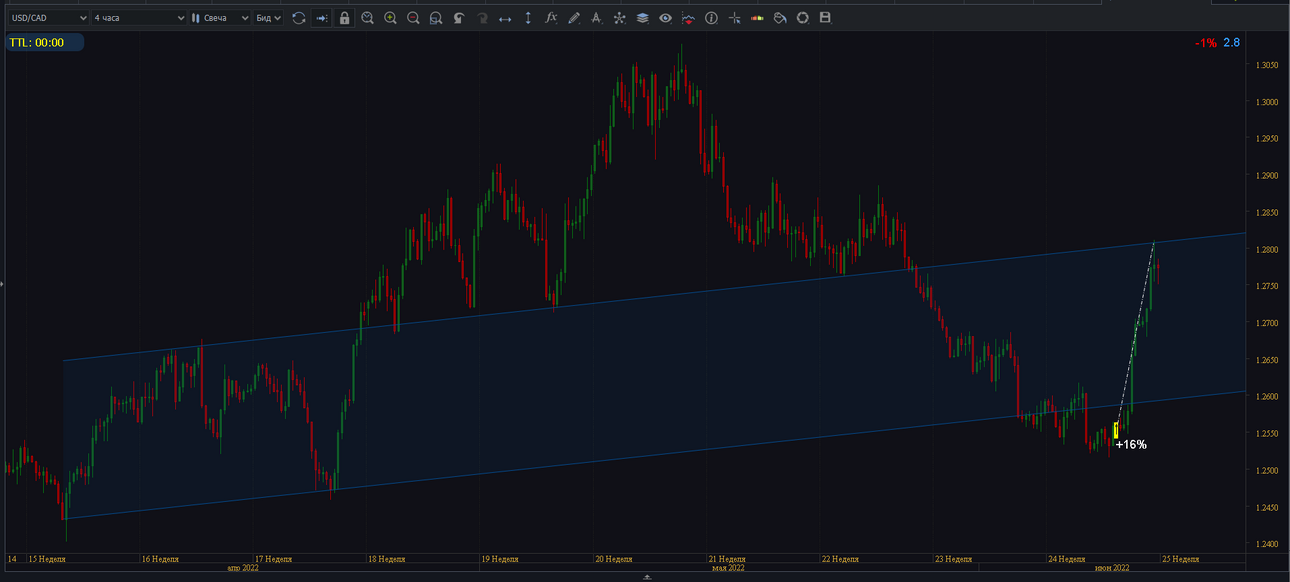Viewport: 1290px width, 582px height.
Task: Open the compass drawing tools icon
Action: pos(596,18)
